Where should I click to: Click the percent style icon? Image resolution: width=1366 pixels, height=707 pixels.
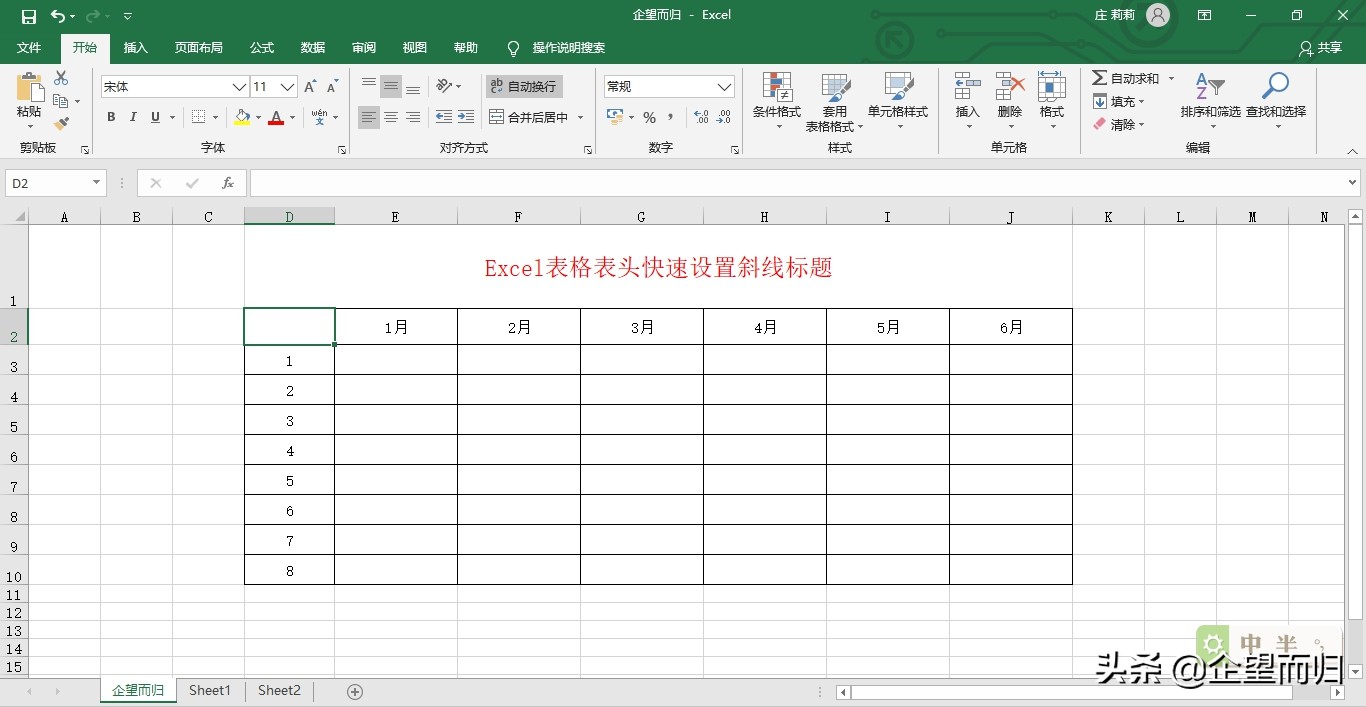coord(649,117)
